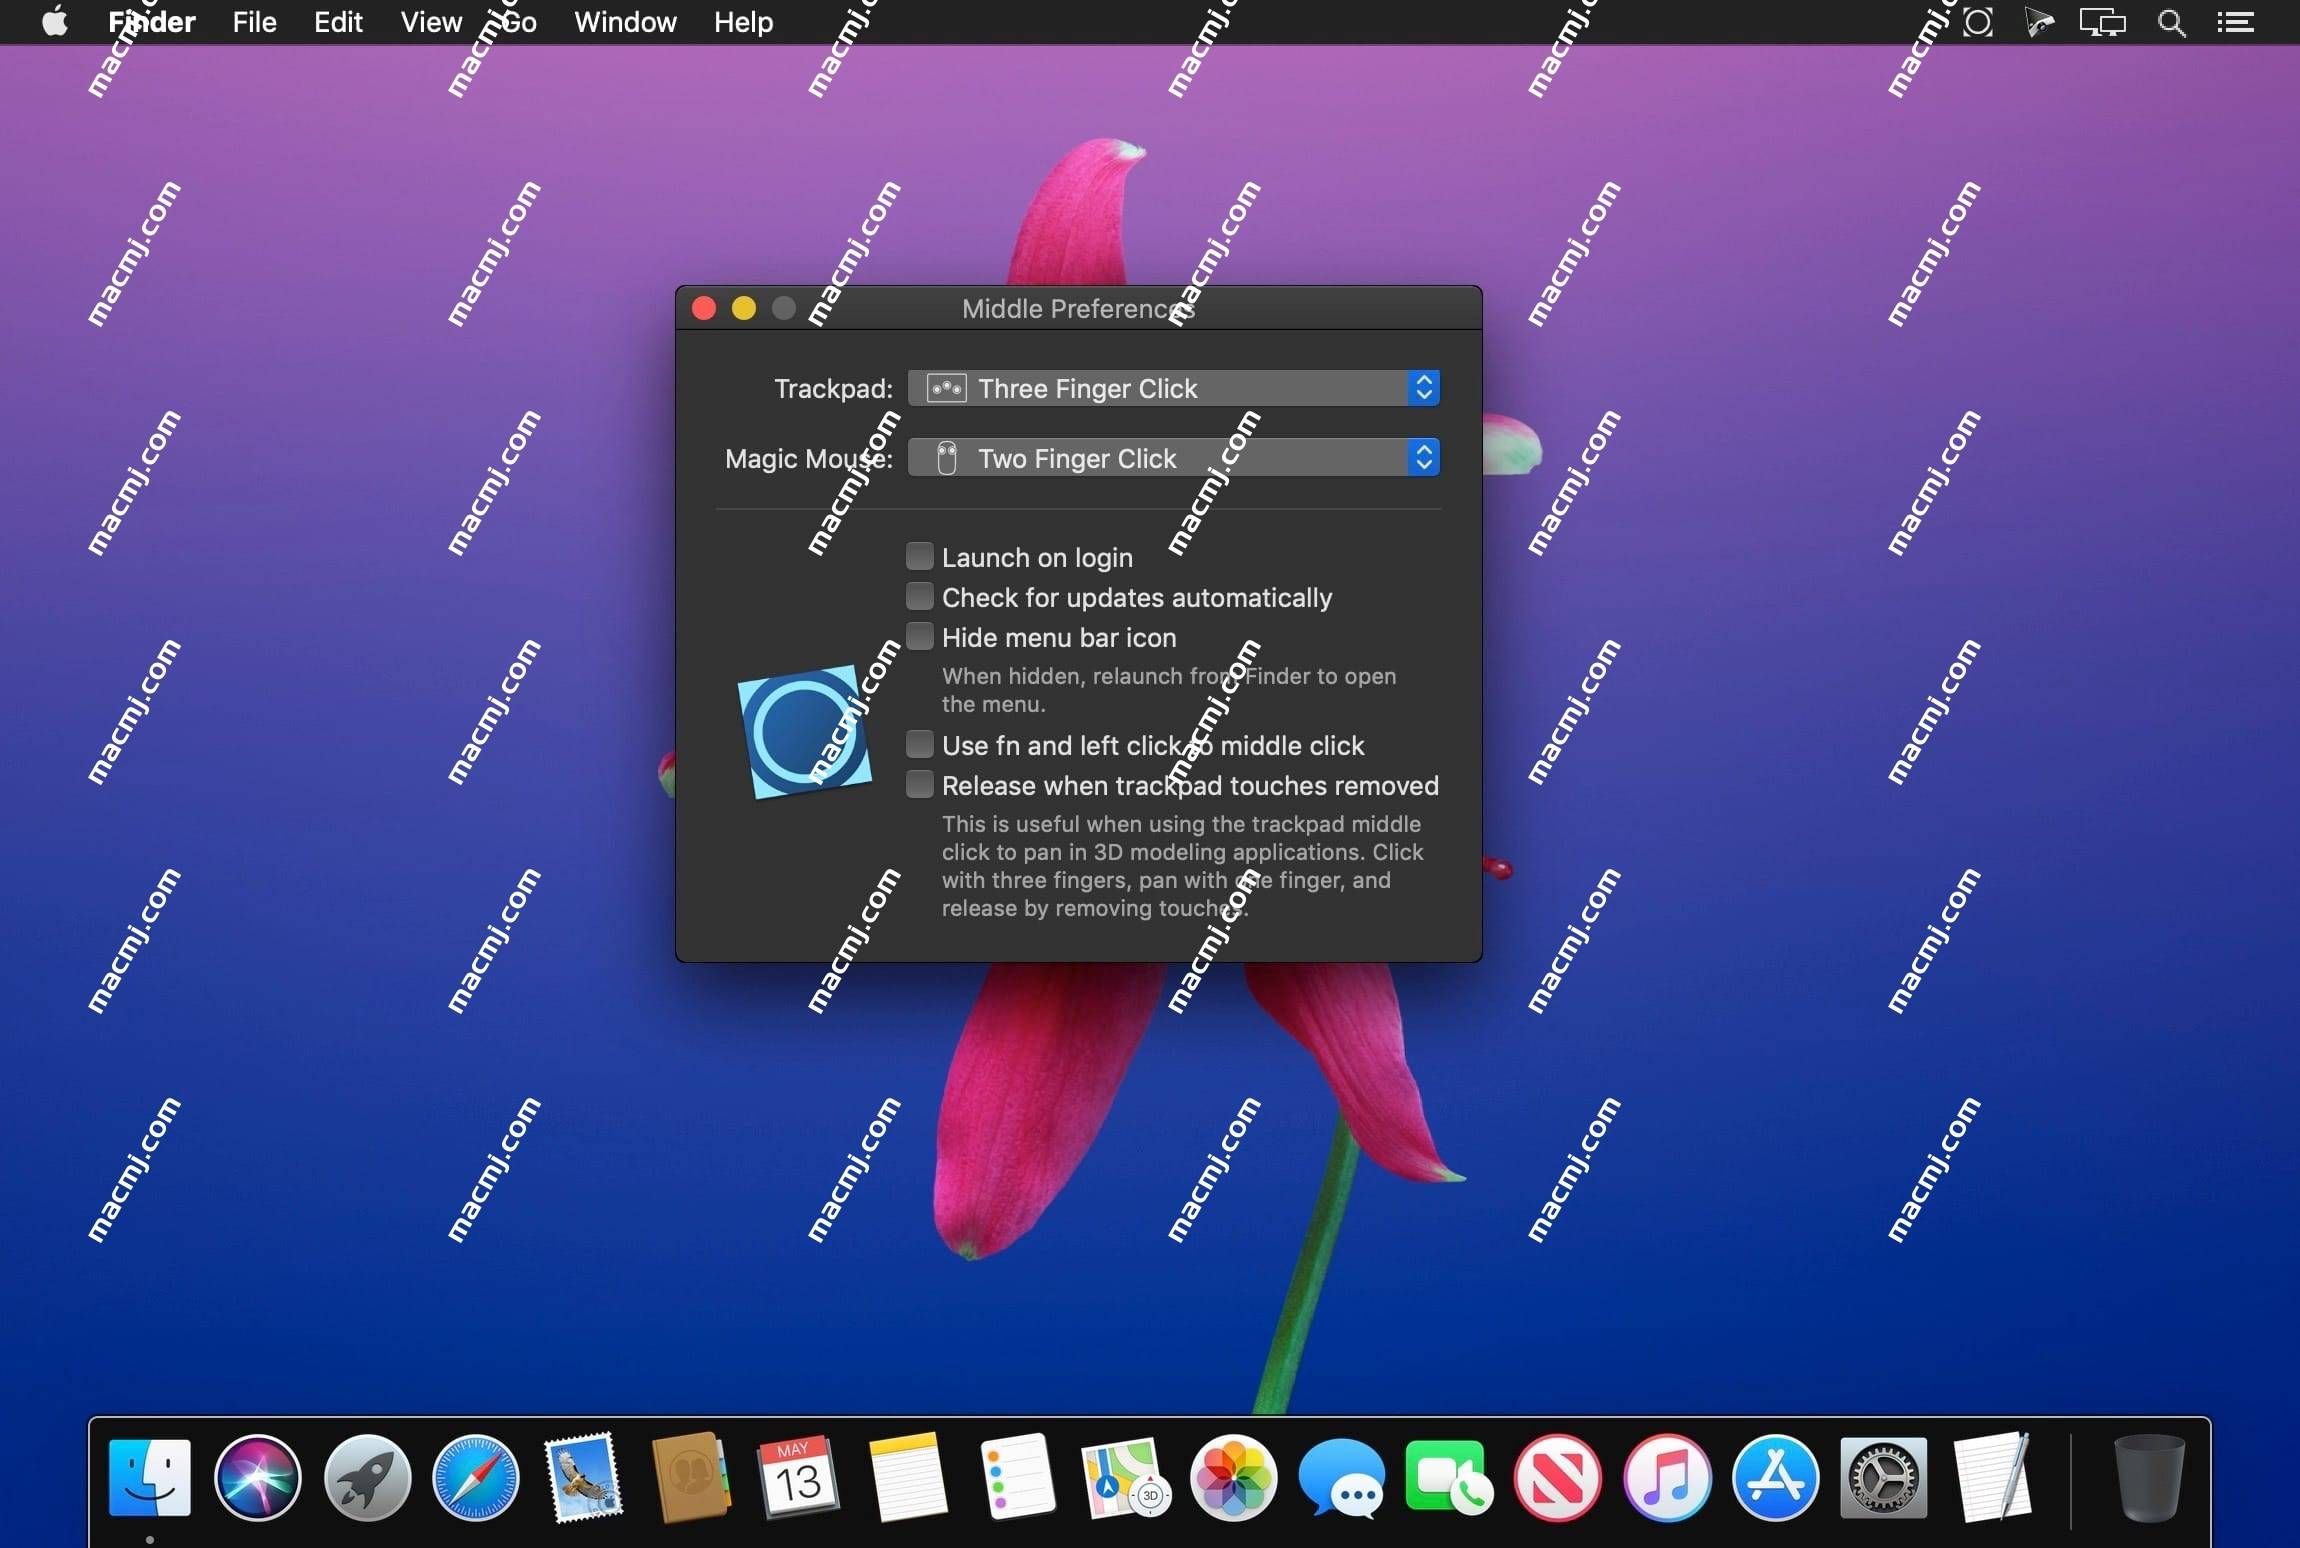Open the Magic Mouse gesture dropdown
Viewport: 2300px width, 1548px height.
click(1173, 458)
